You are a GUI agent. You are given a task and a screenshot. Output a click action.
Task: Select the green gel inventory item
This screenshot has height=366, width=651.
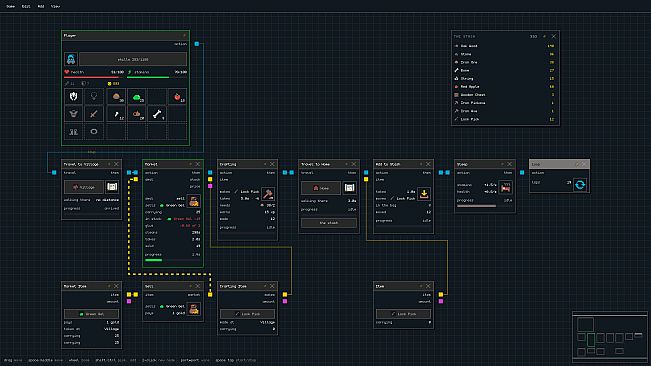point(137,97)
